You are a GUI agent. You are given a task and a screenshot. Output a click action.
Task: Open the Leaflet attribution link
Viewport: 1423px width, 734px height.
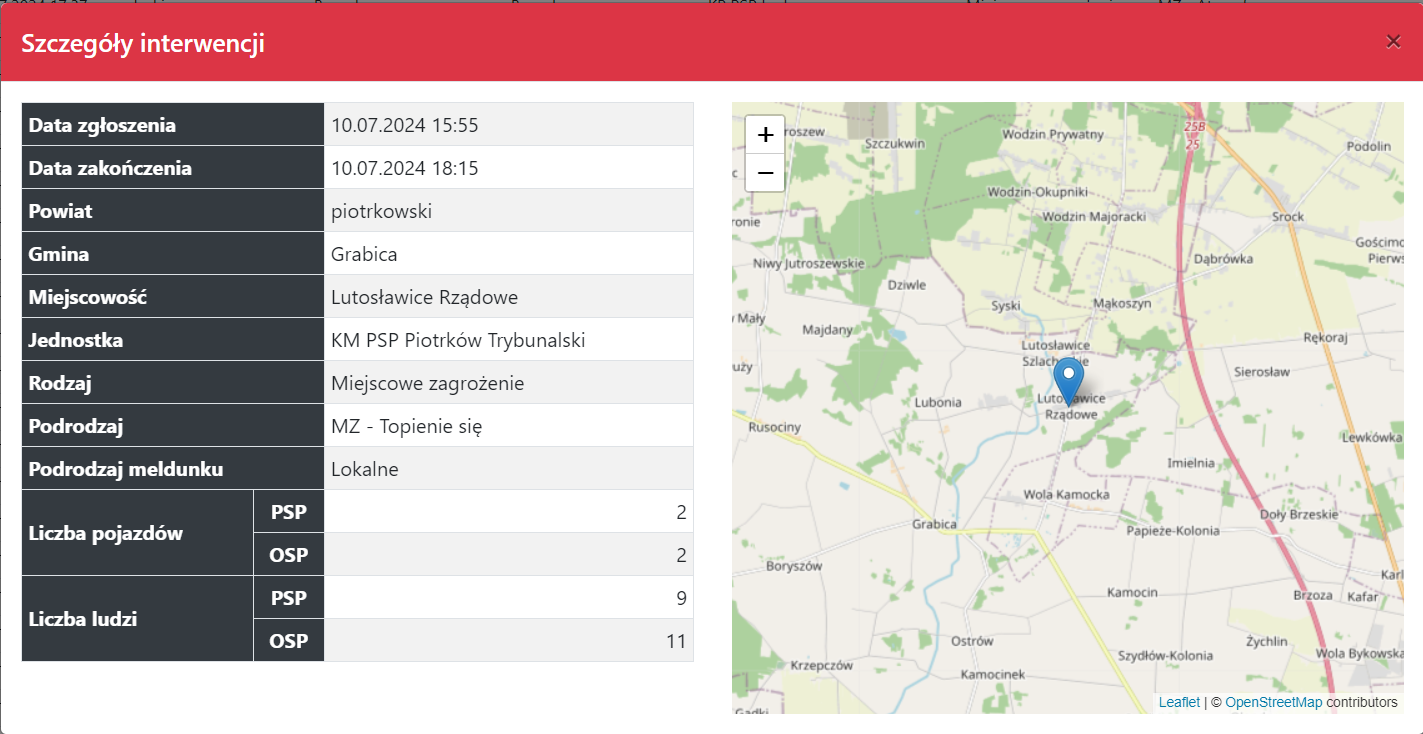pos(1179,702)
